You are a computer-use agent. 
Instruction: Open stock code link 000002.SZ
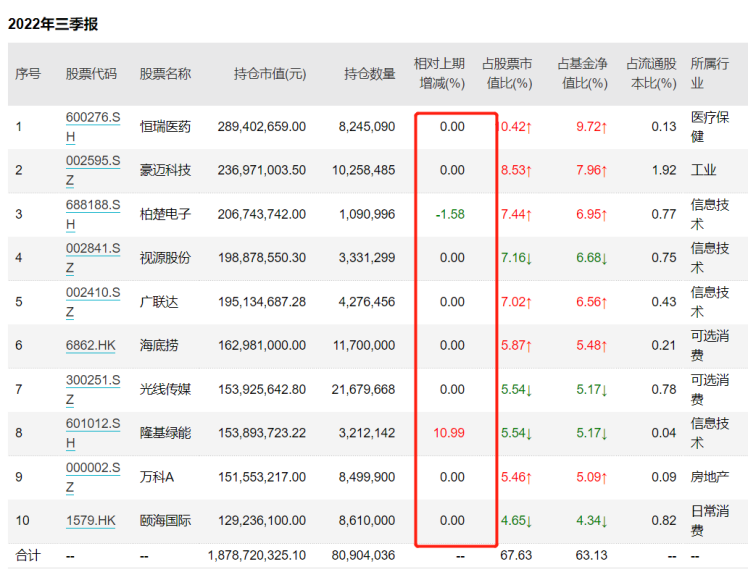coord(93,477)
